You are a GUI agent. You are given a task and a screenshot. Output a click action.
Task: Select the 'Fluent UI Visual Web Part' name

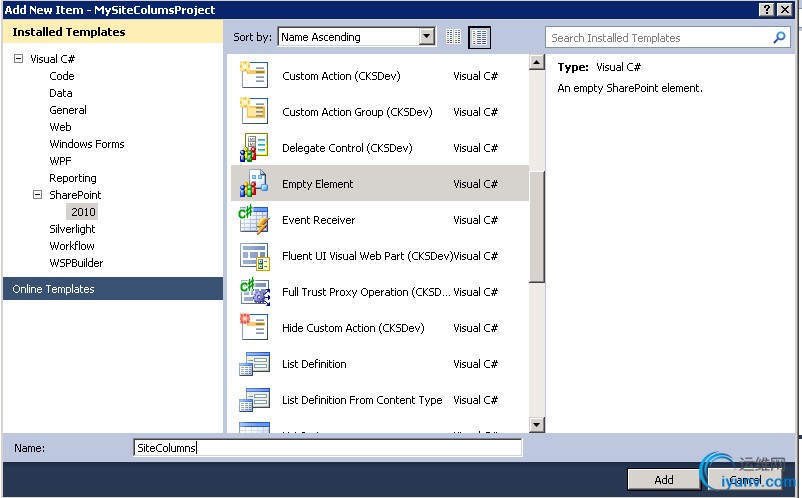point(367,256)
